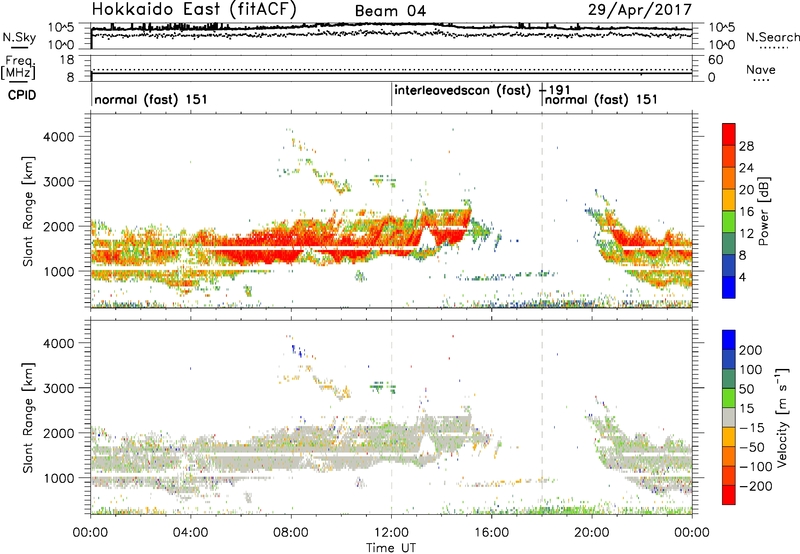Click the '3000' tick on the velocity panel

(58, 388)
